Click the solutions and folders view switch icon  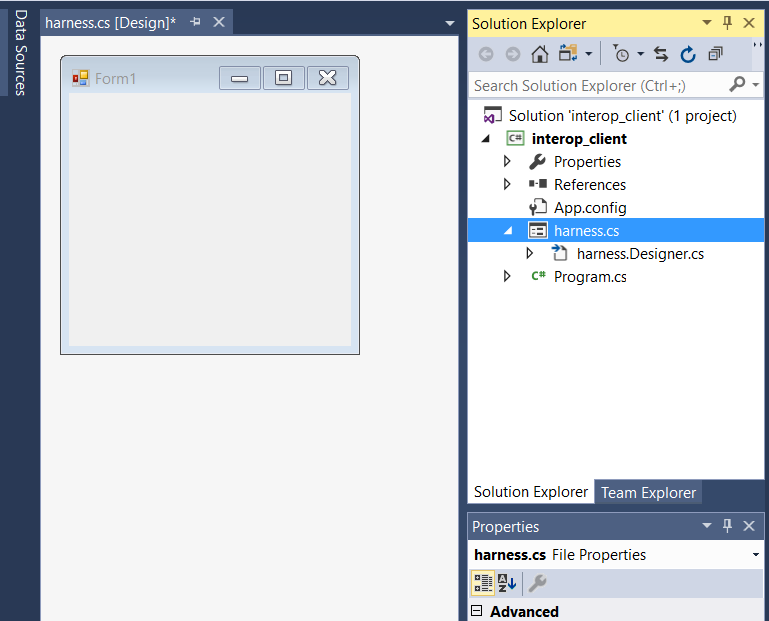[568, 53]
